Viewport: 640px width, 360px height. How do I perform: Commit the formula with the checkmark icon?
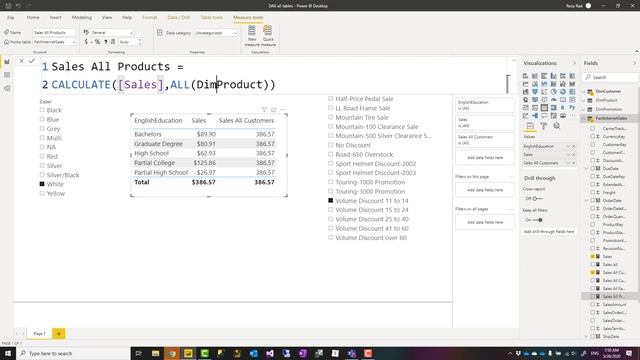tap(32, 61)
